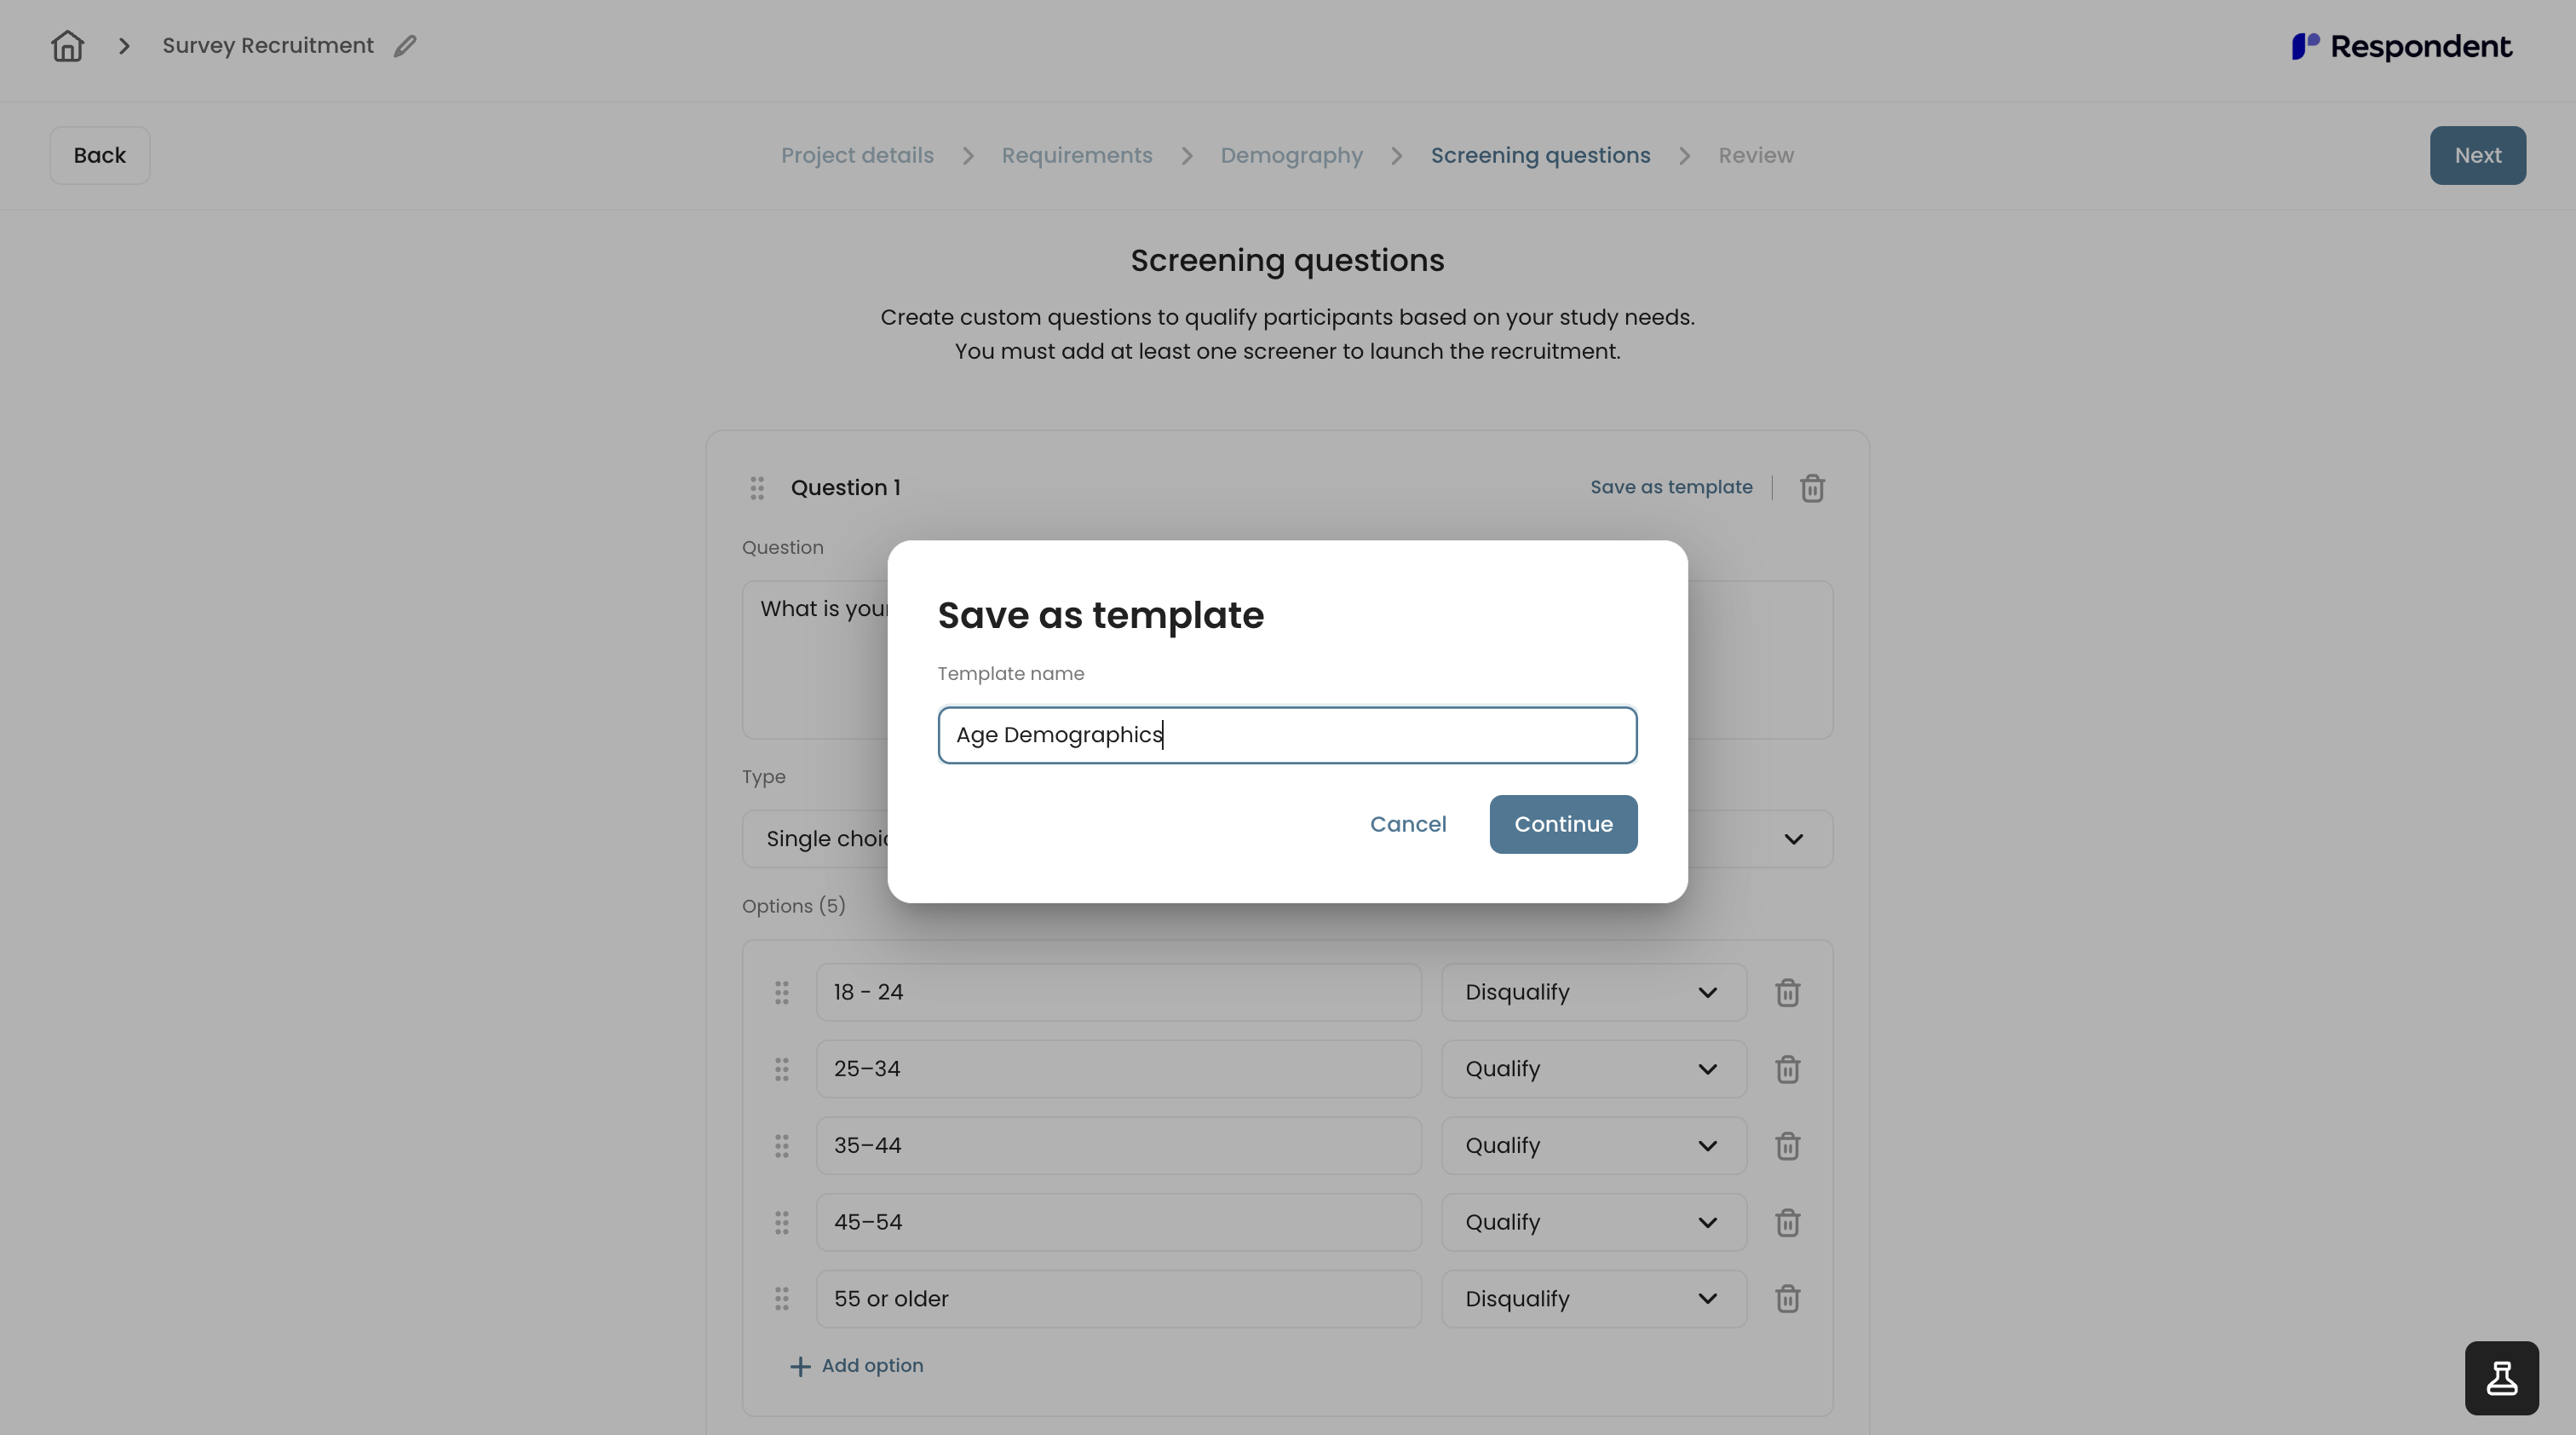Focus the Template name input field

click(x=1287, y=735)
